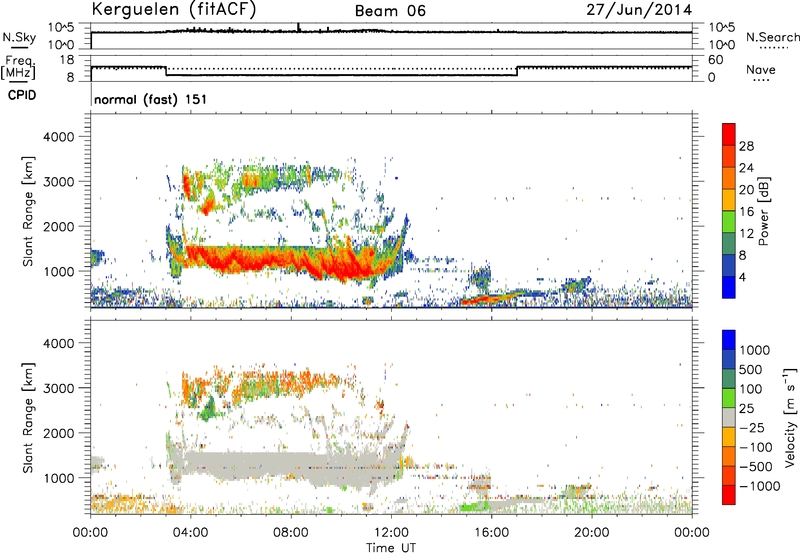The image size is (800, 554).
Task: Click the 'Kerguelen (fitACF)' title text
Action: (173, 9)
